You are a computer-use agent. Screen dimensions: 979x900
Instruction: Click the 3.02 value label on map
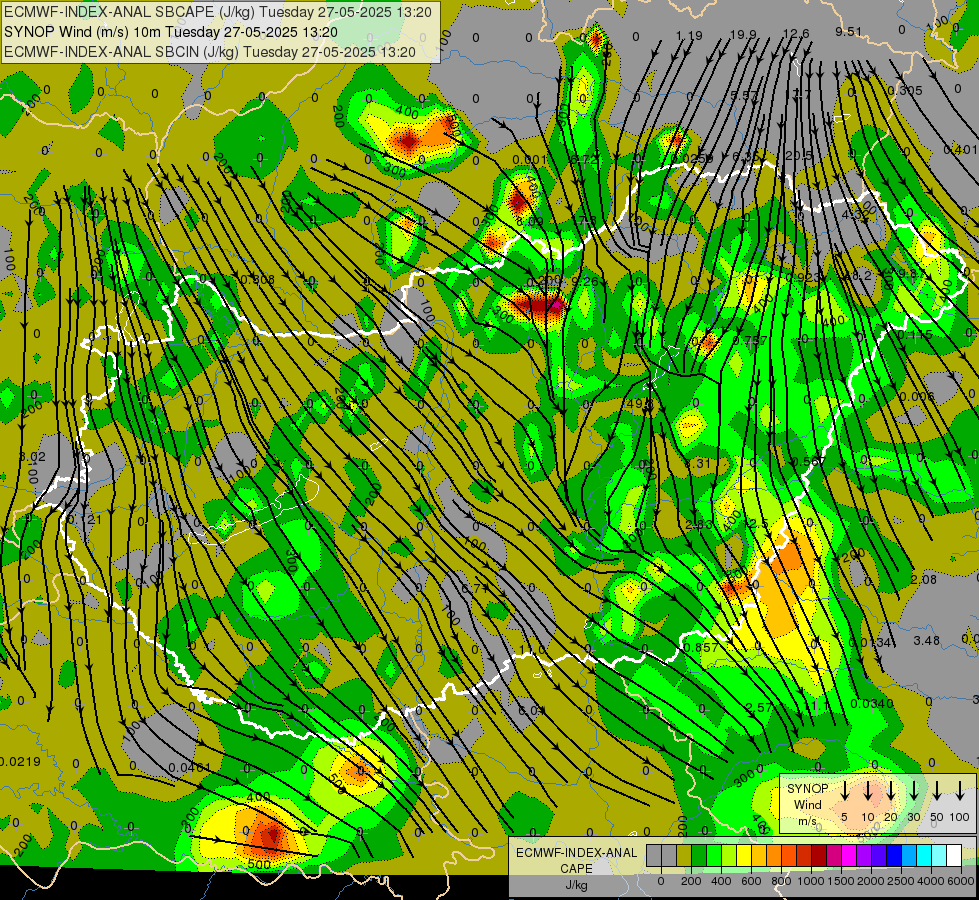point(32,457)
